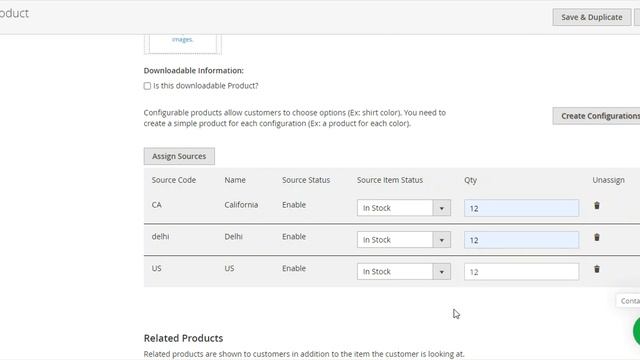This screenshot has height=360, width=640.
Task: Click Save & Duplicate button
Action: pos(591,17)
